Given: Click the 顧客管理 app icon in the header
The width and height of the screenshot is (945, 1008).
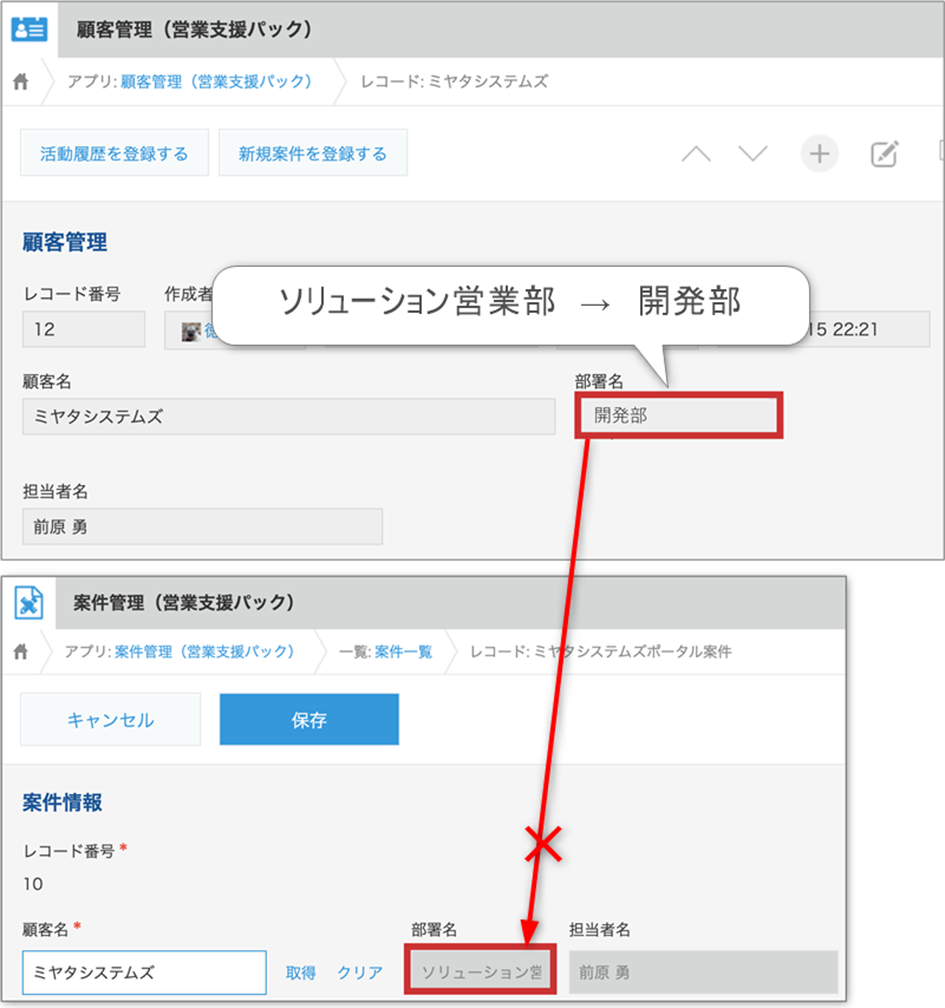Looking at the screenshot, I should pos(29,29).
